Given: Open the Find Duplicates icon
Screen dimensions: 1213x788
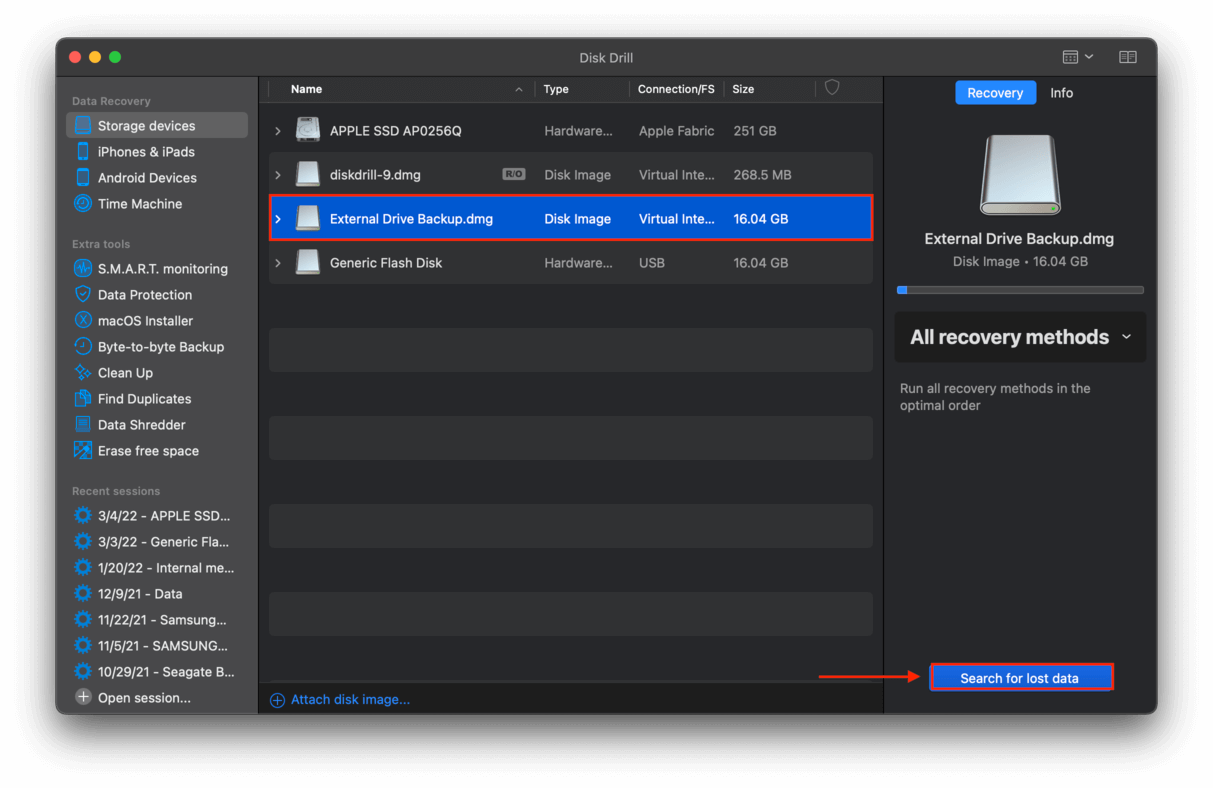Looking at the screenshot, I should pos(83,399).
